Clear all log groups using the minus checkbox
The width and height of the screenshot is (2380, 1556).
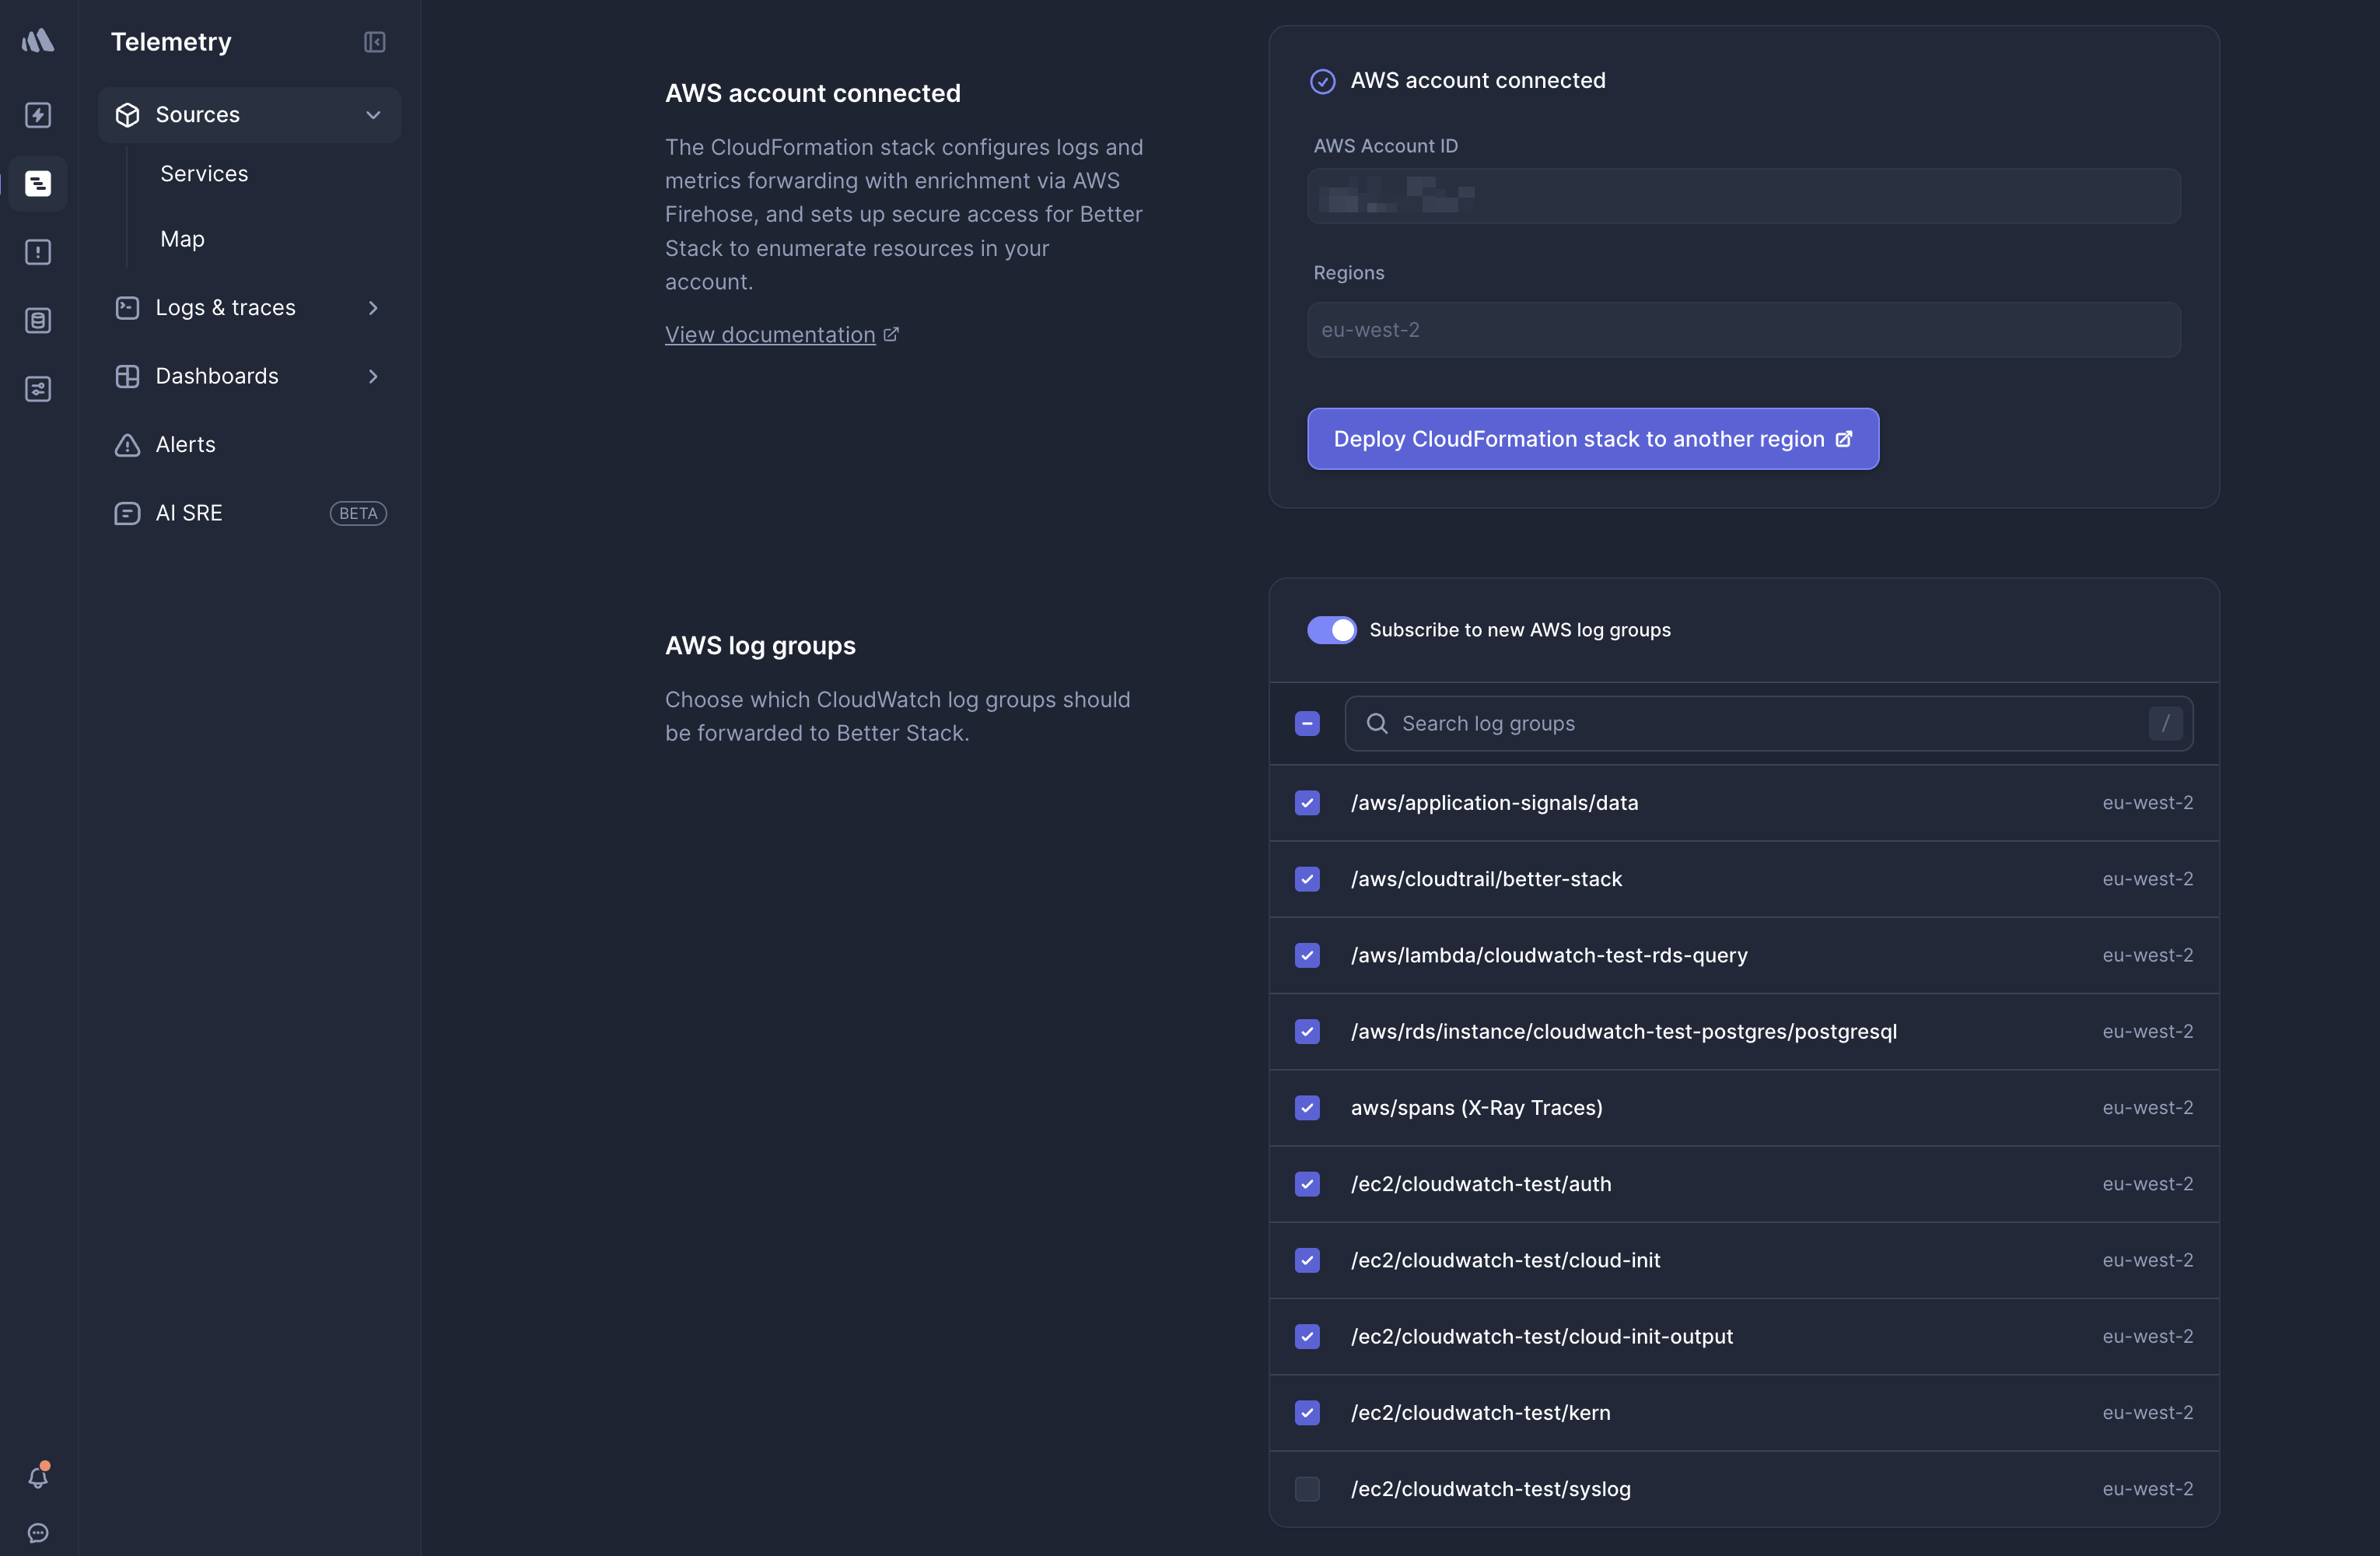coord(1307,723)
